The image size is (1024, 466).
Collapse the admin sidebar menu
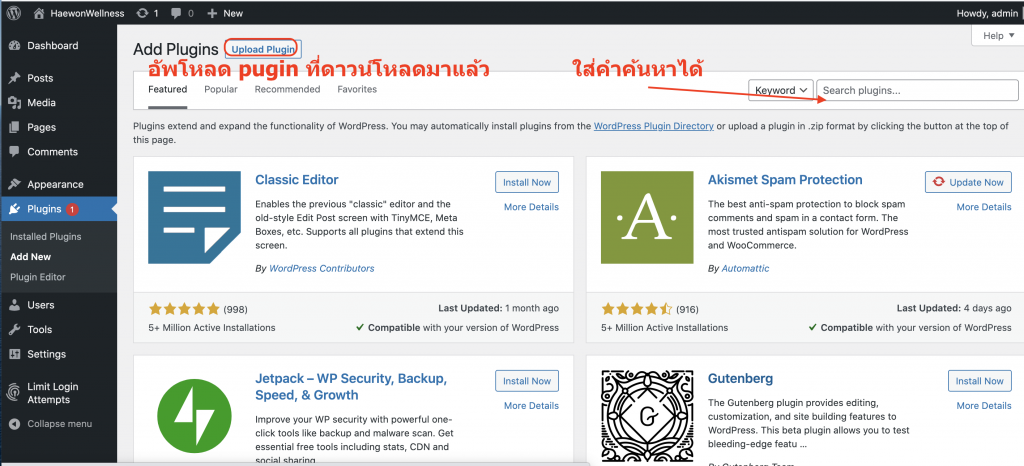[59, 424]
